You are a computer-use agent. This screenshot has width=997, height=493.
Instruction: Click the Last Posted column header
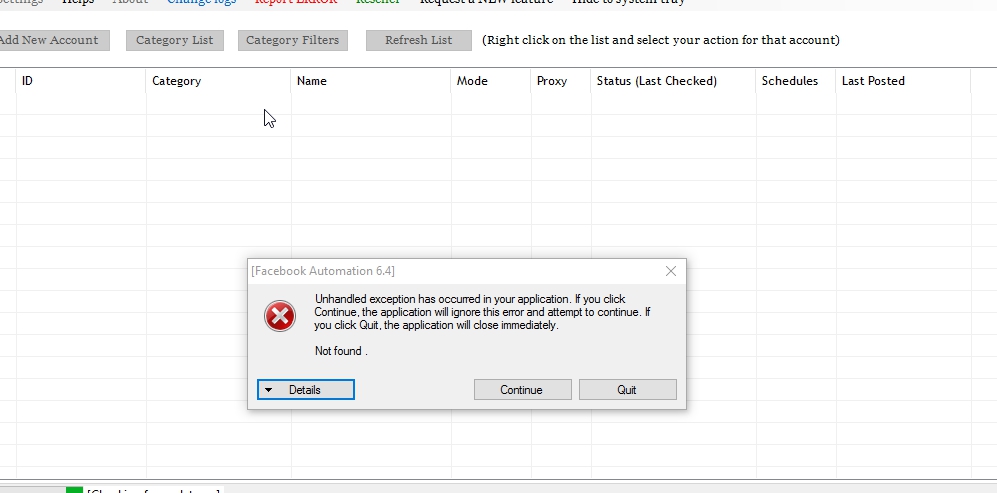[903, 81]
